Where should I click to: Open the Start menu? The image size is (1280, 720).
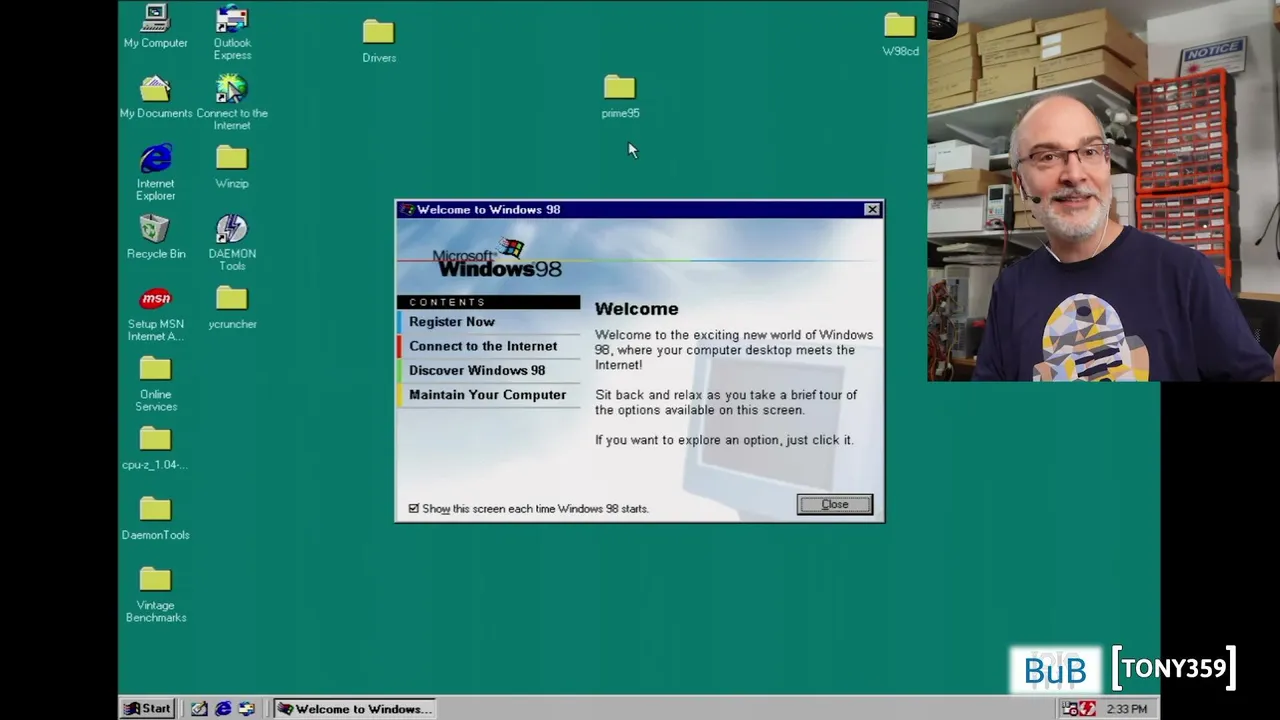coord(147,709)
